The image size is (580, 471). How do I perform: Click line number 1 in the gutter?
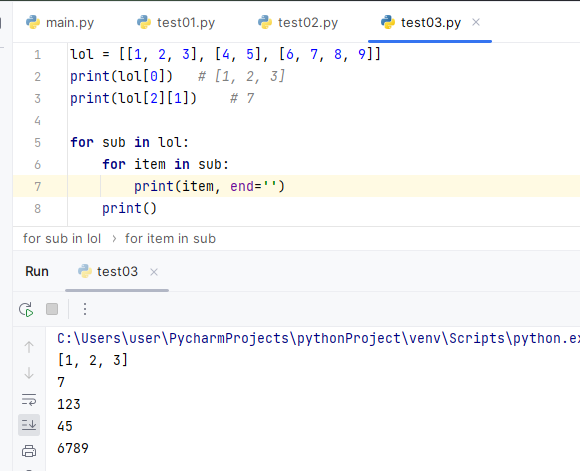click(x=37, y=55)
